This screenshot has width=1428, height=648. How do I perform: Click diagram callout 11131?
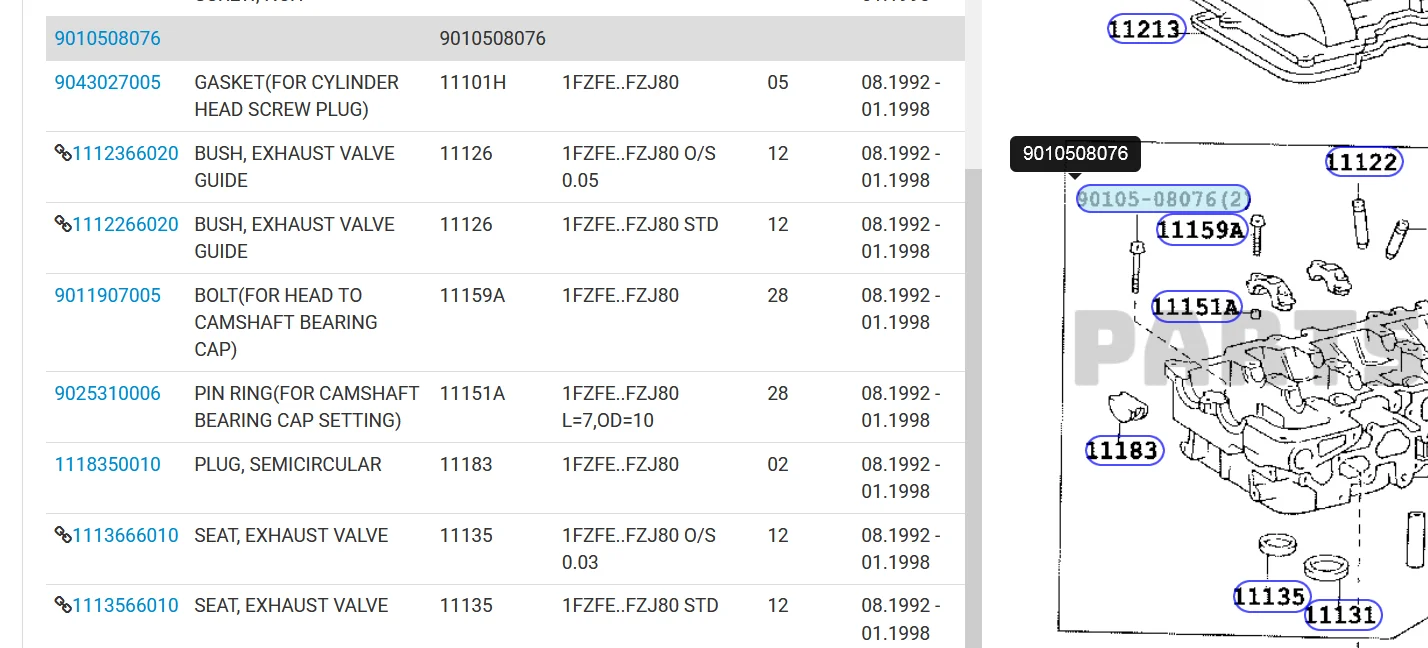coord(1342,614)
